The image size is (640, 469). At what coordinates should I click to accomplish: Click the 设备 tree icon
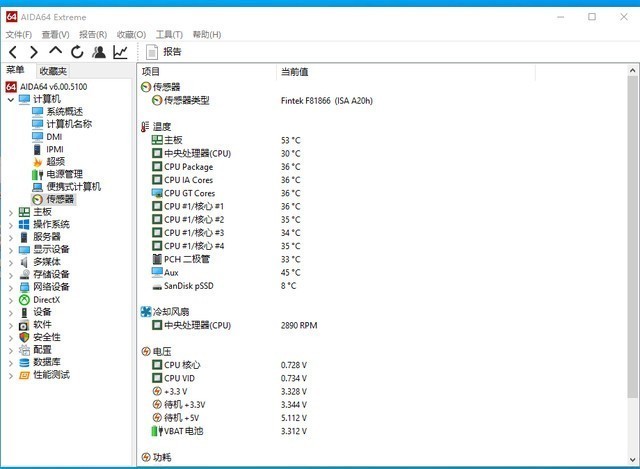tap(24, 312)
